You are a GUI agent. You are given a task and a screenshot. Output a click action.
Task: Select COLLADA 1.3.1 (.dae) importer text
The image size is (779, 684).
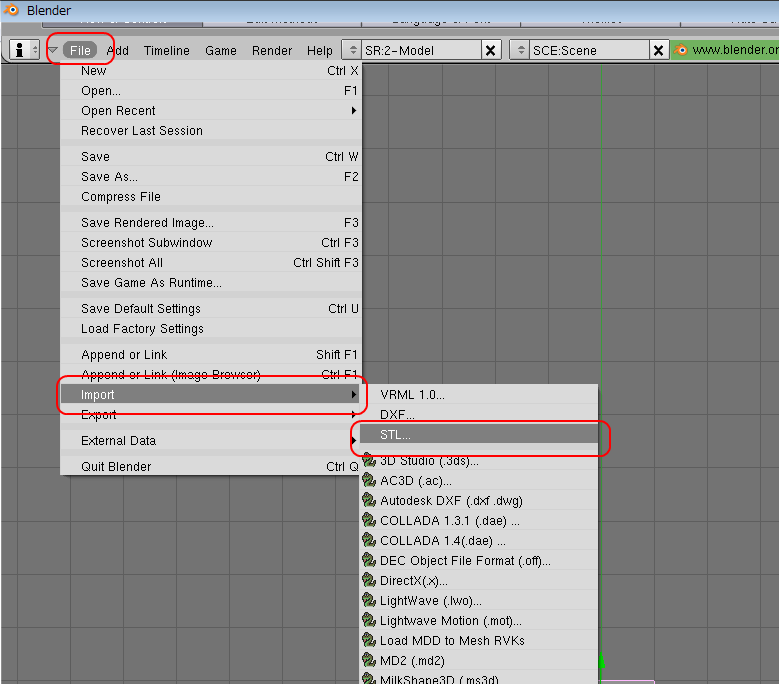[450, 521]
